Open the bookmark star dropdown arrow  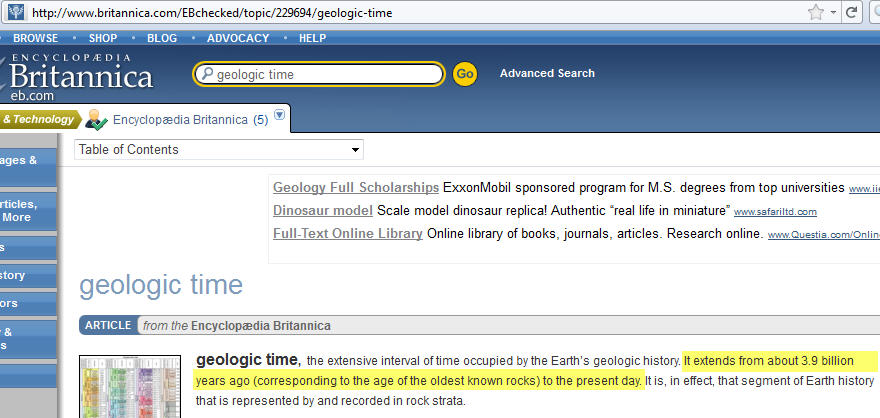pyautogui.click(x=832, y=13)
